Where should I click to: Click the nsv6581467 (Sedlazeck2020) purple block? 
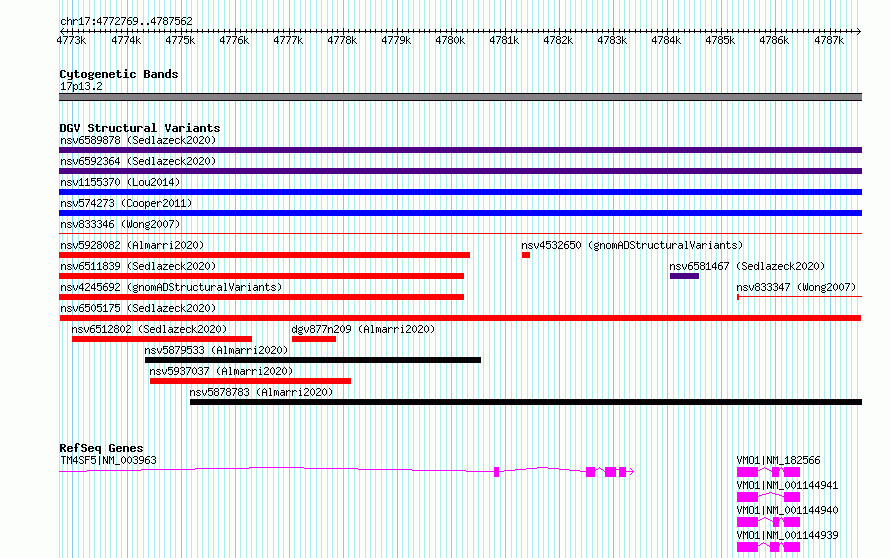point(684,276)
